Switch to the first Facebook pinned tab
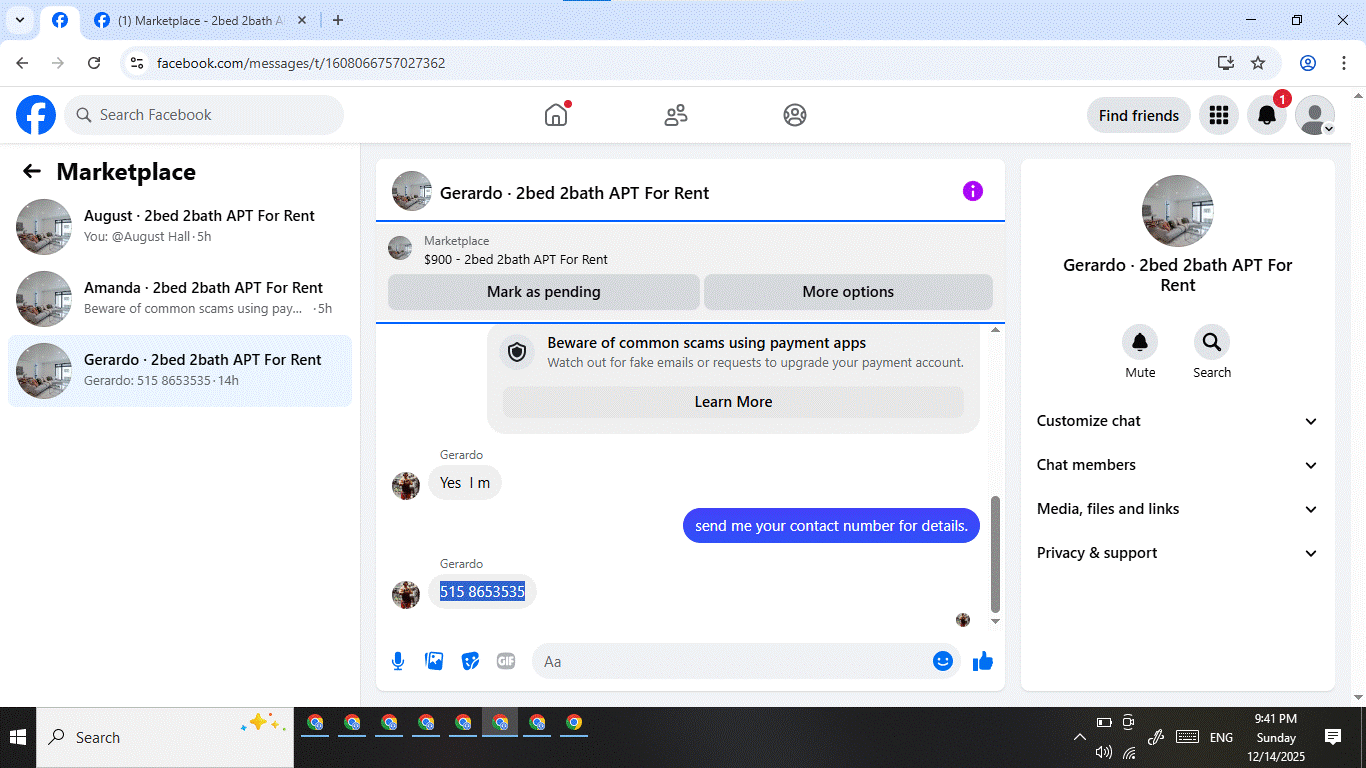 coord(60,20)
